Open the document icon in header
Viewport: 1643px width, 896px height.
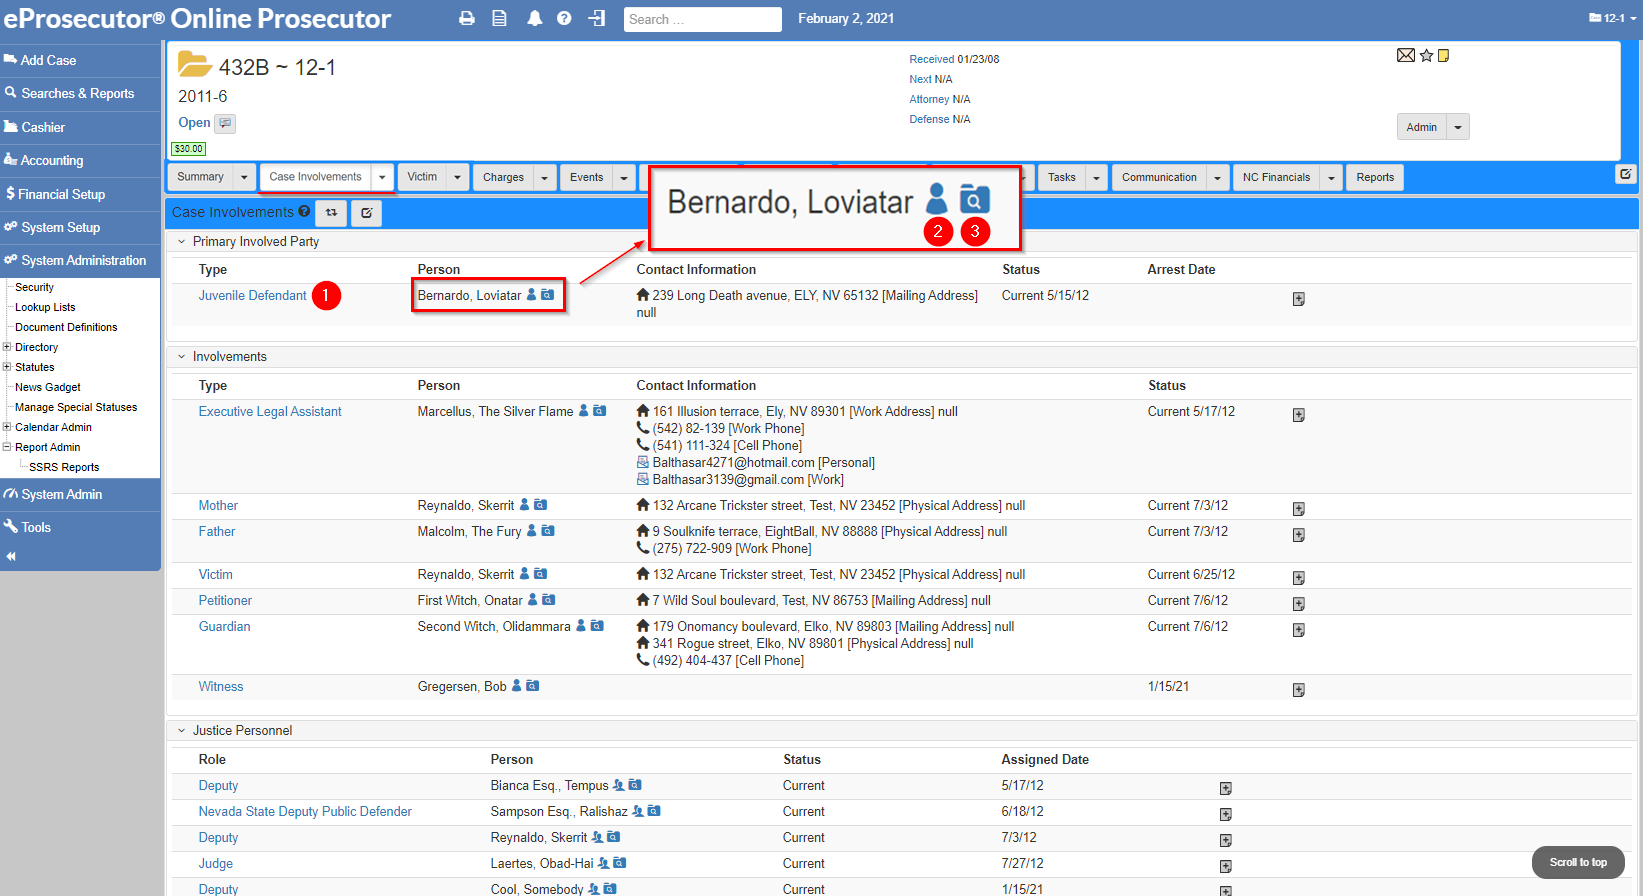(x=499, y=18)
